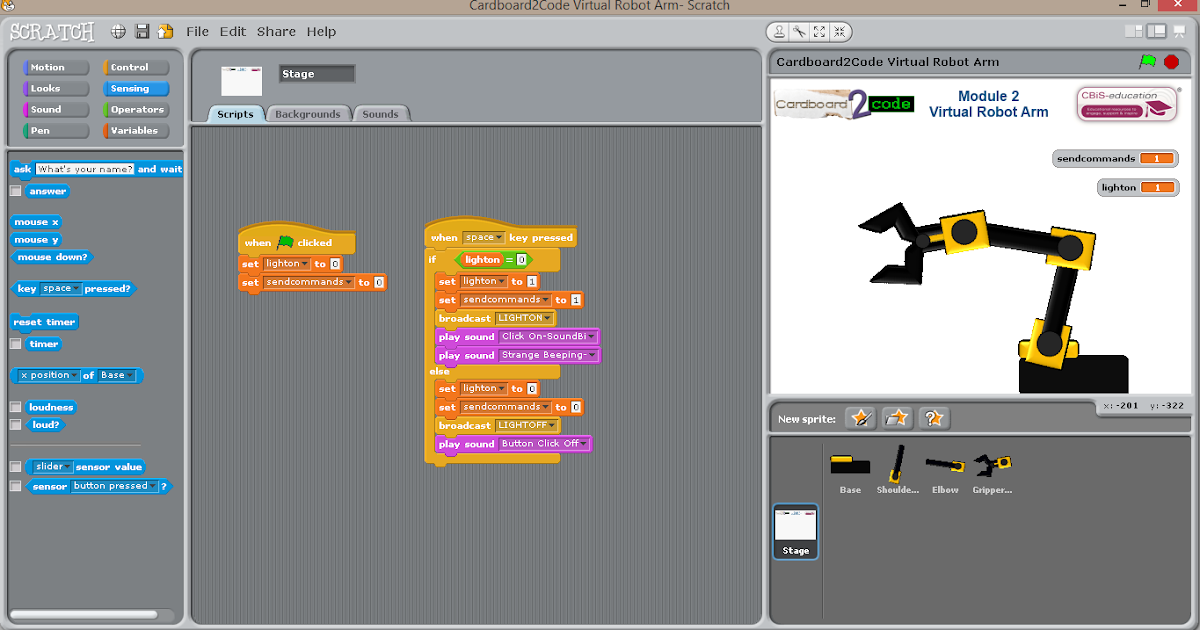Choose new sprite from file
1200x630 pixels.
point(897,418)
